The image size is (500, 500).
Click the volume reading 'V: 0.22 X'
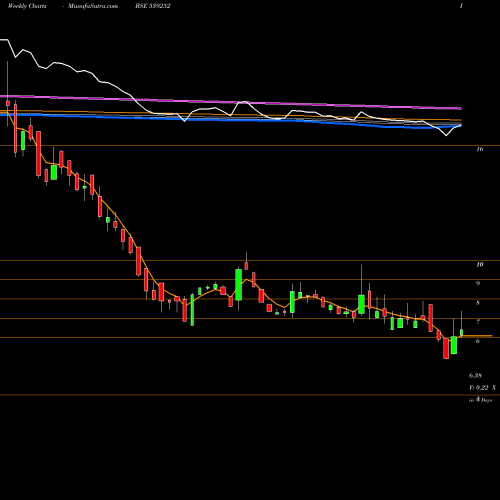[482, 388]
